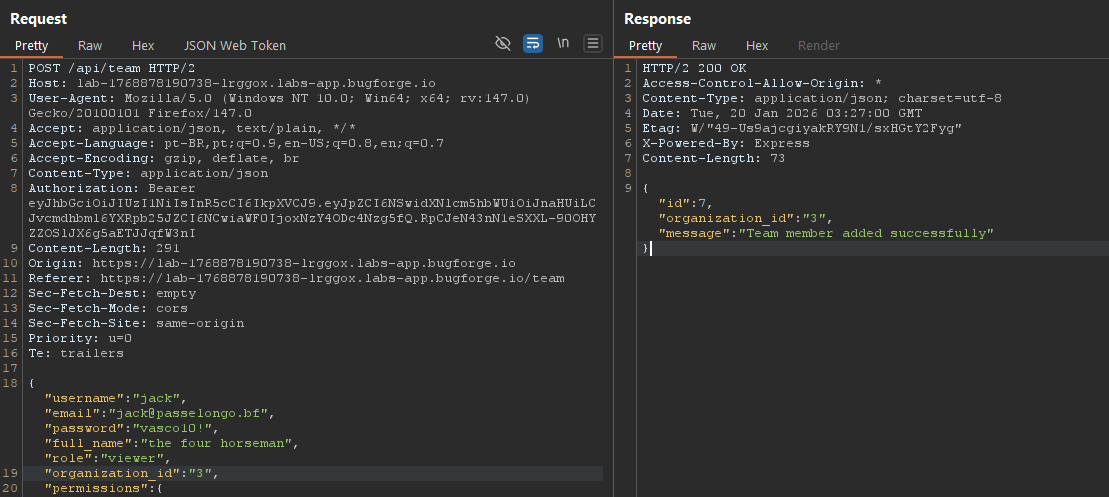Select the Response Raw tab
The image size is (1109, 497).
pos(704,45)
